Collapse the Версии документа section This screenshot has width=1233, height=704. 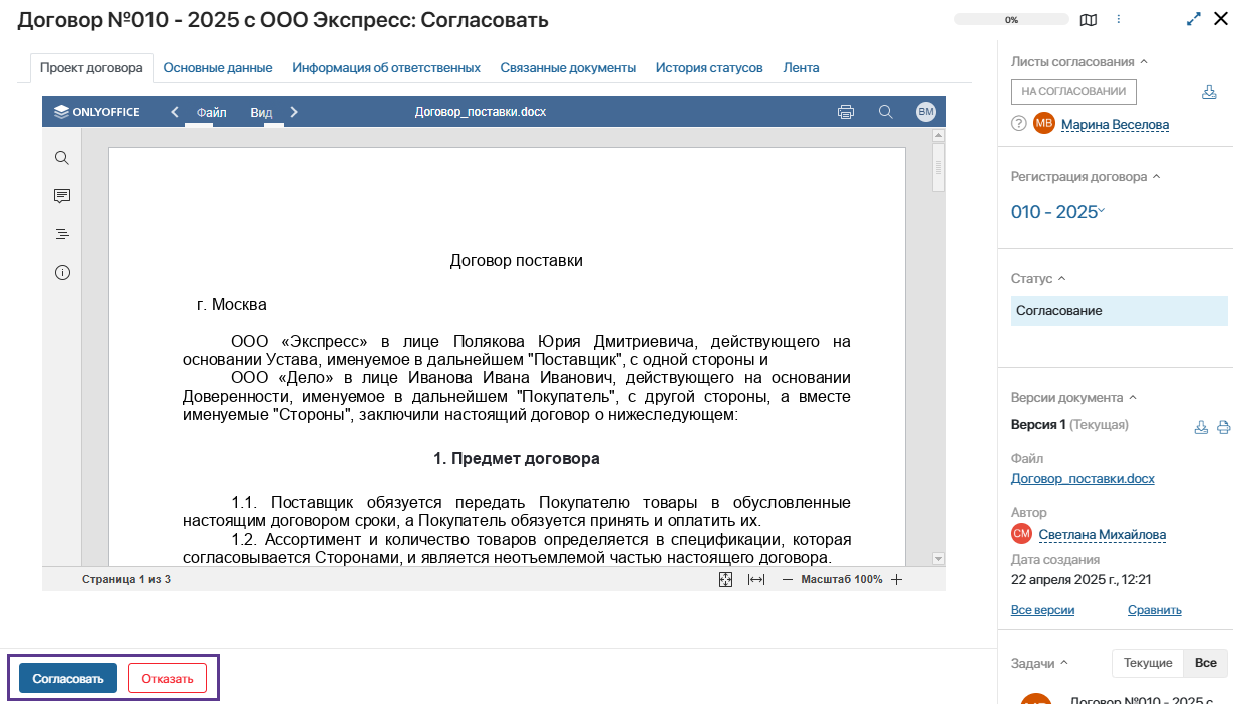tap(1132, 398)
